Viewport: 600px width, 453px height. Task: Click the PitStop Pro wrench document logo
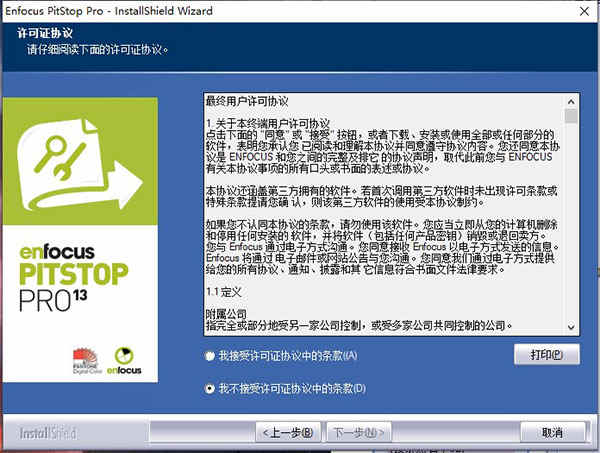80,165
